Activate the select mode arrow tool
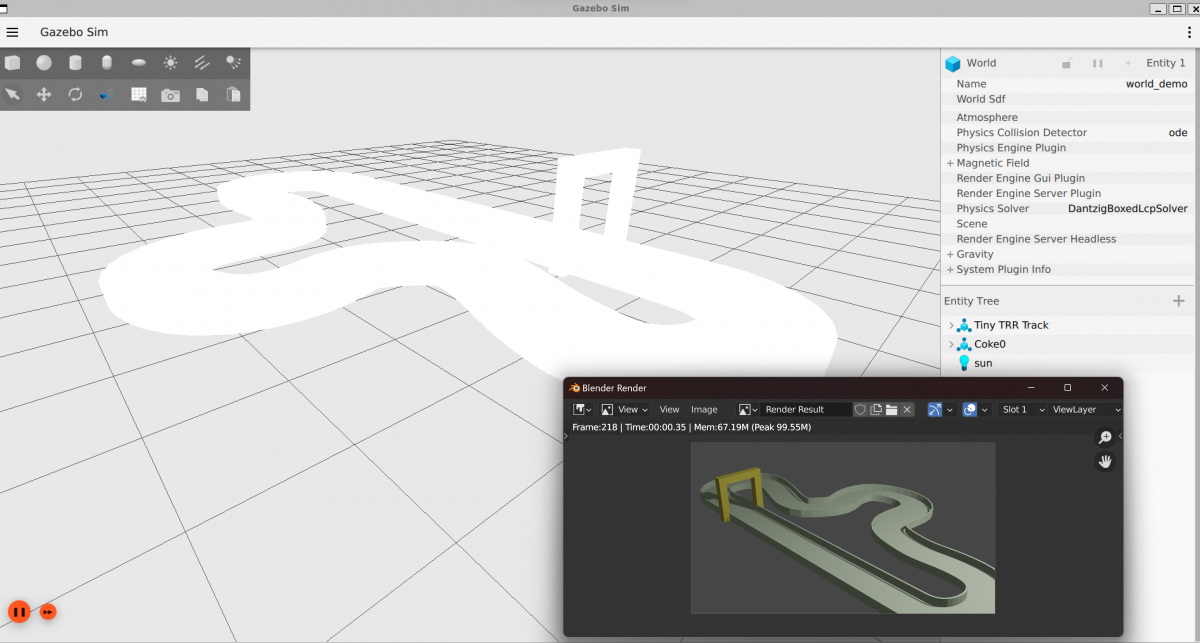1200x643 pixels. tap(12, 94)
